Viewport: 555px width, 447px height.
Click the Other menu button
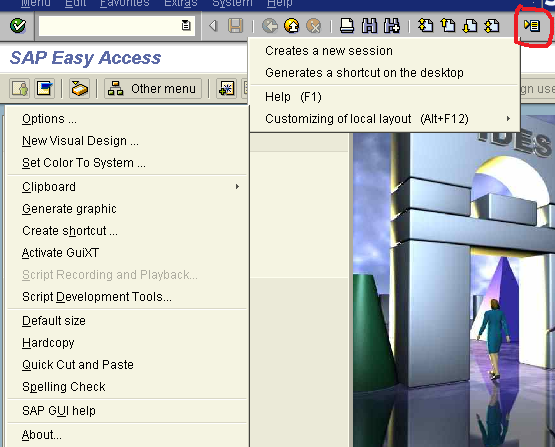tap(153, 88)
